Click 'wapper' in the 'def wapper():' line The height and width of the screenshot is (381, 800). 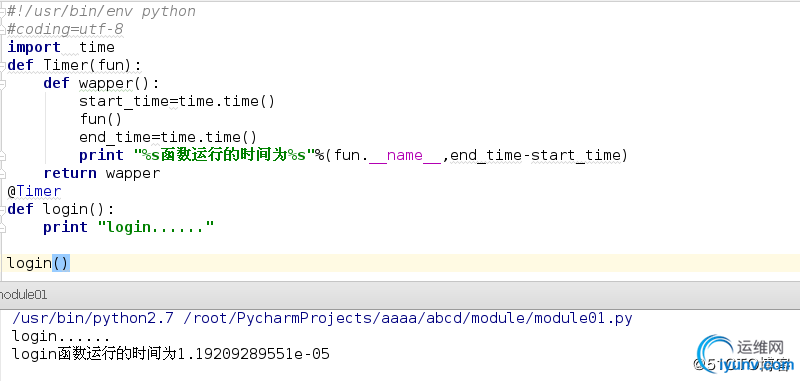[106, 83]
